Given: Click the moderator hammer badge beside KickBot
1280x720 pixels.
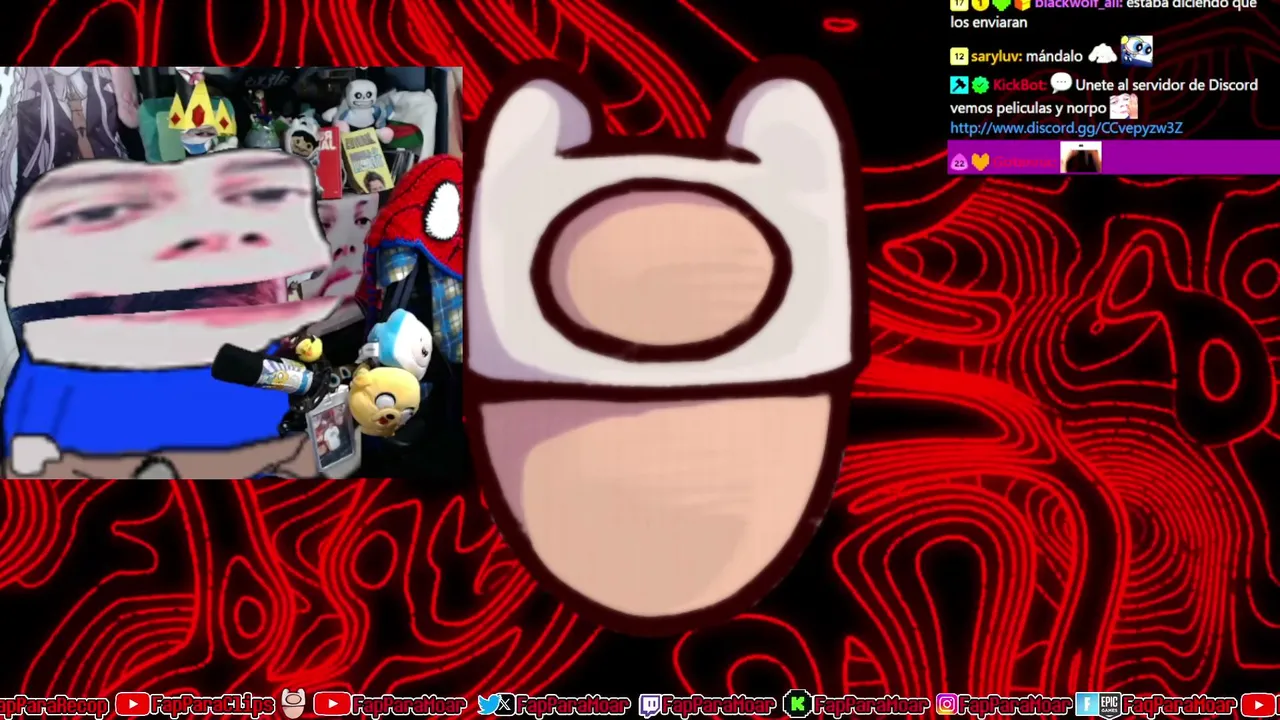Looking at the screenshot, I should pos(959,85).
